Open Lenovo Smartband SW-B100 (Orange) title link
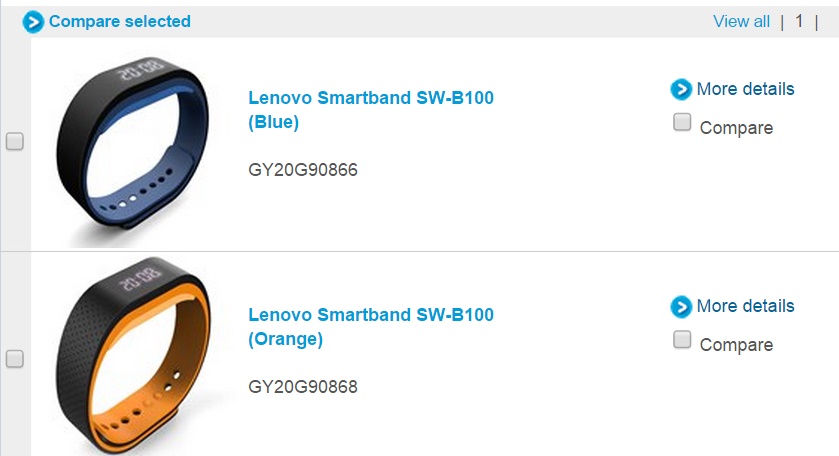Image resolution: width=839 pixels, height=456 pixels. point(370,327)
